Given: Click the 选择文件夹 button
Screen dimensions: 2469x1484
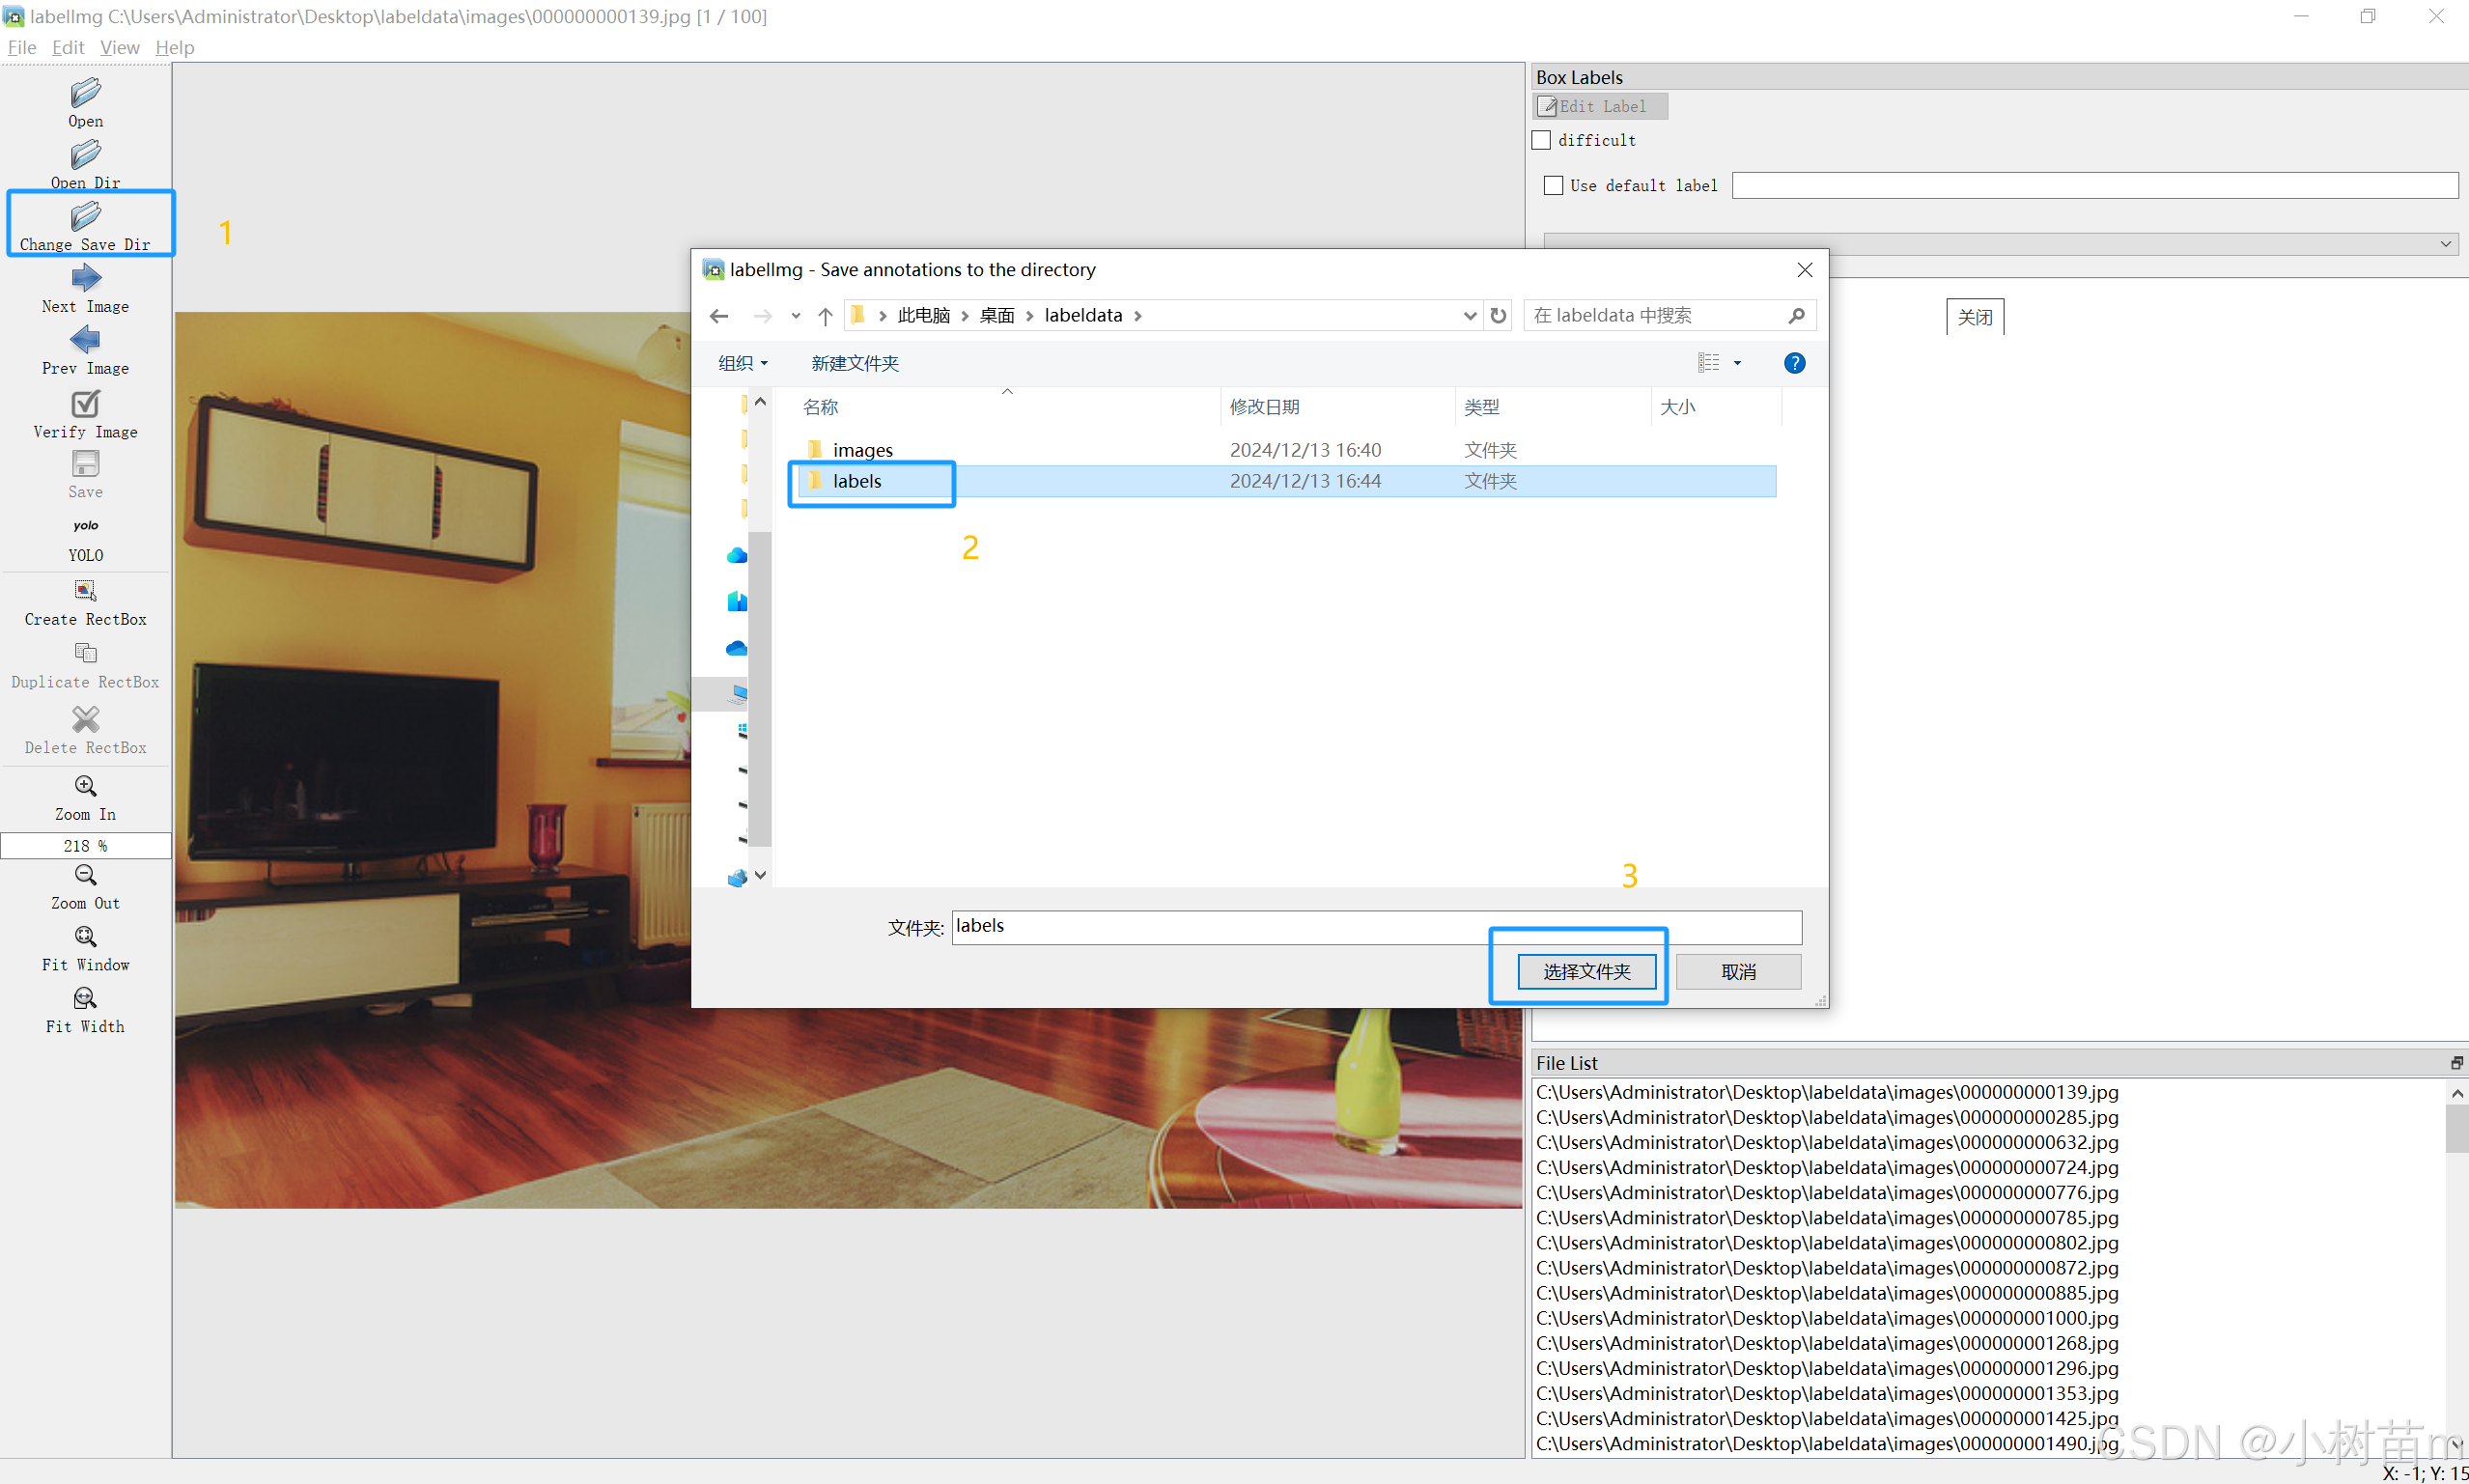Looking at the screenshot, I should click(x=1586, y=971).
